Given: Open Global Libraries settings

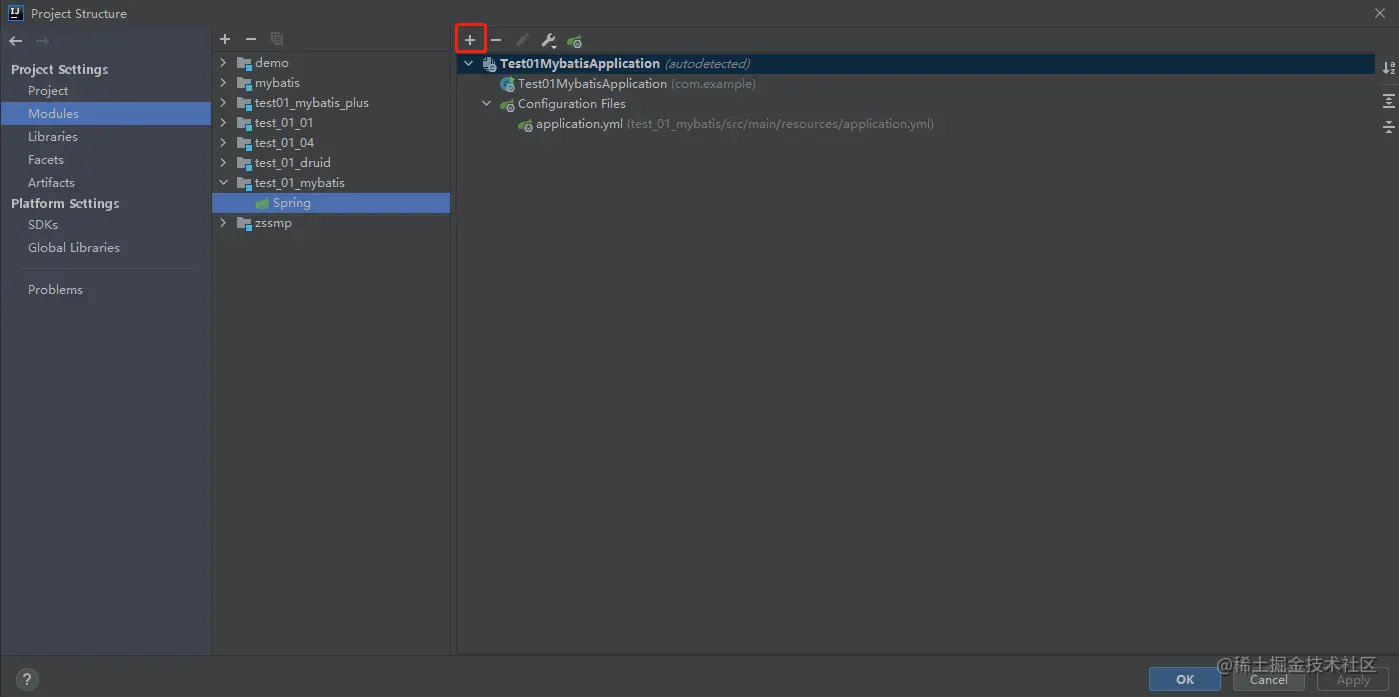Looking at the screenshot, I should (74, 248).
